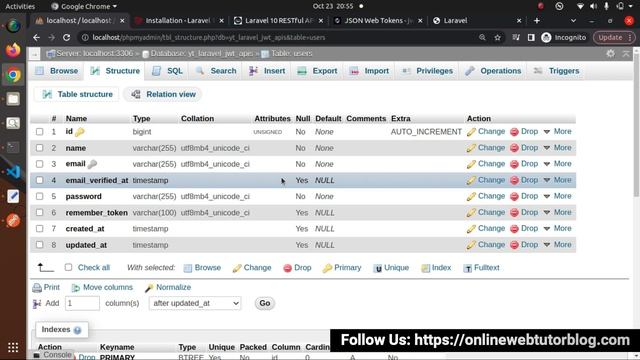Open a new Chrome tab
This screenshot has width=640, height=360.
point(537,20)
